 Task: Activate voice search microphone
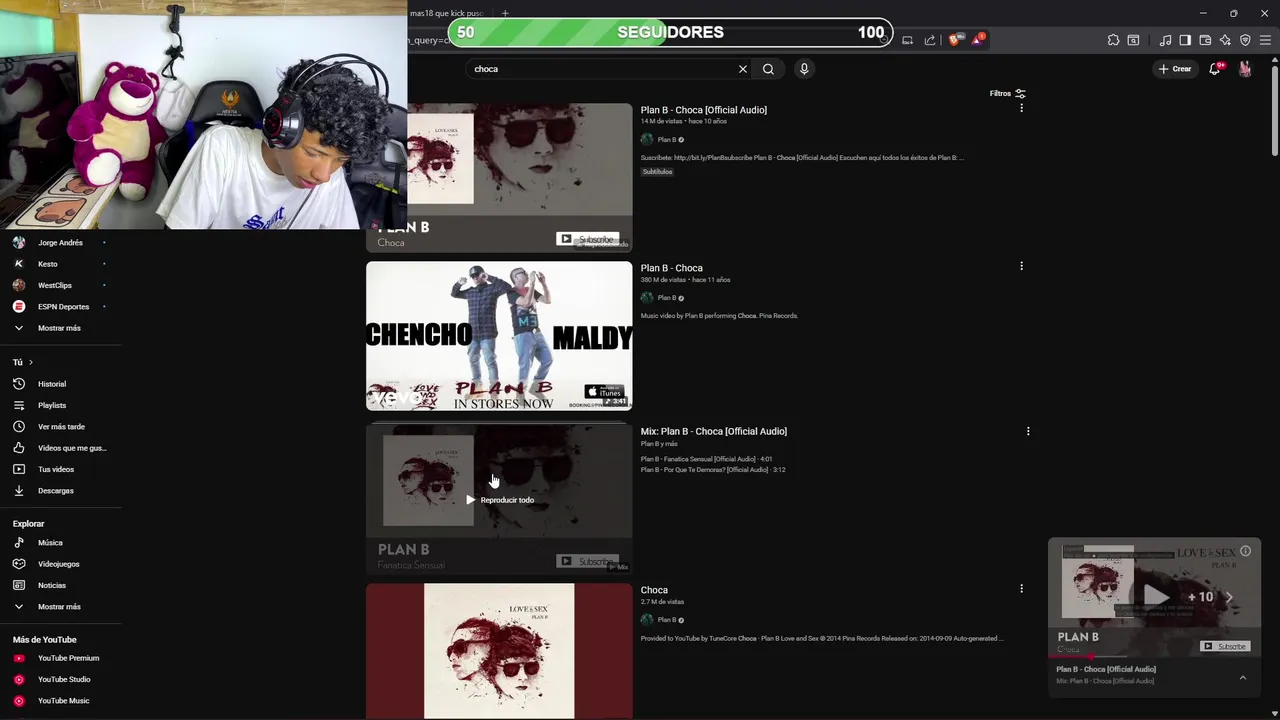pyautogui.click(x=804, y=69)
